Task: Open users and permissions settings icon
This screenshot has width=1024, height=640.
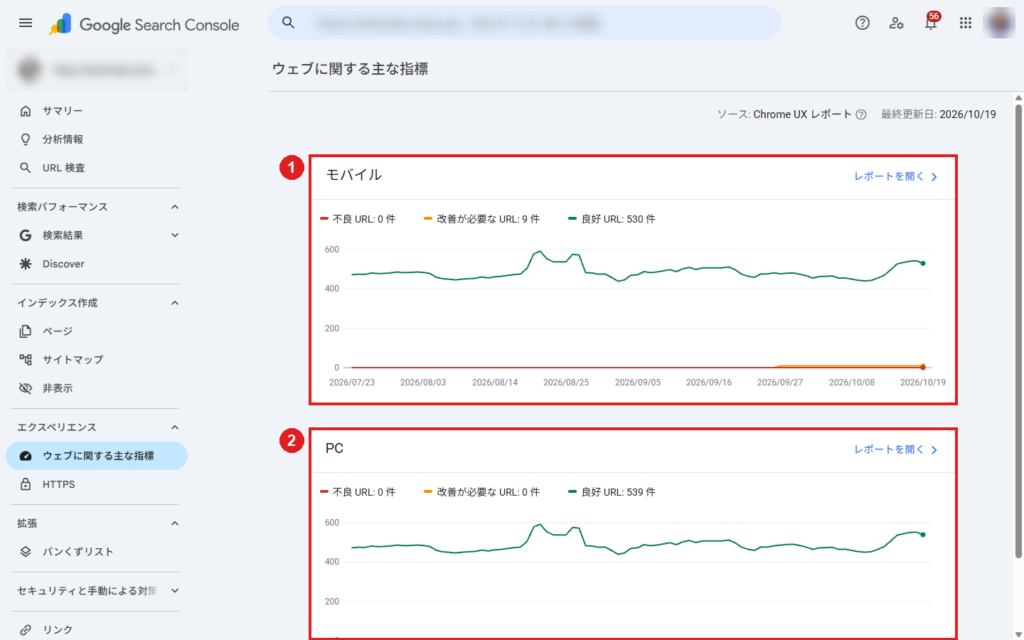Action: point(896,23)
